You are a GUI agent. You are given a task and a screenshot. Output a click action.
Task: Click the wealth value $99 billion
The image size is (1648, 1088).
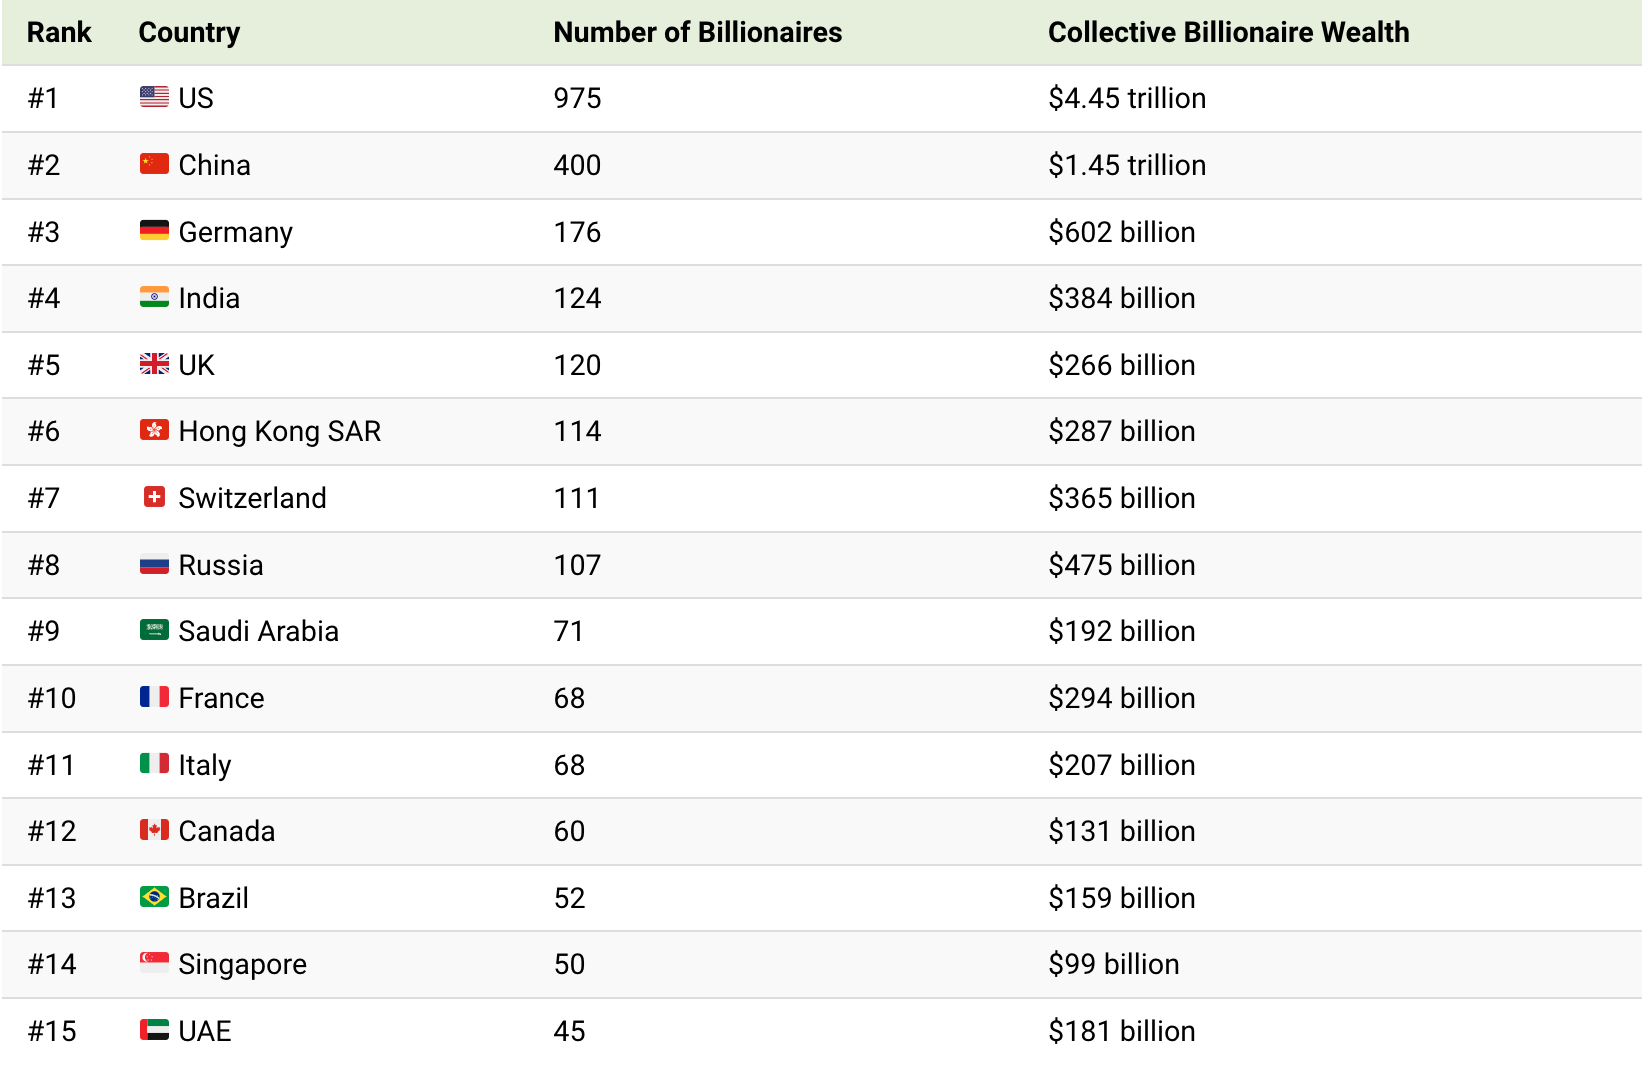[x=1114, y=964]
